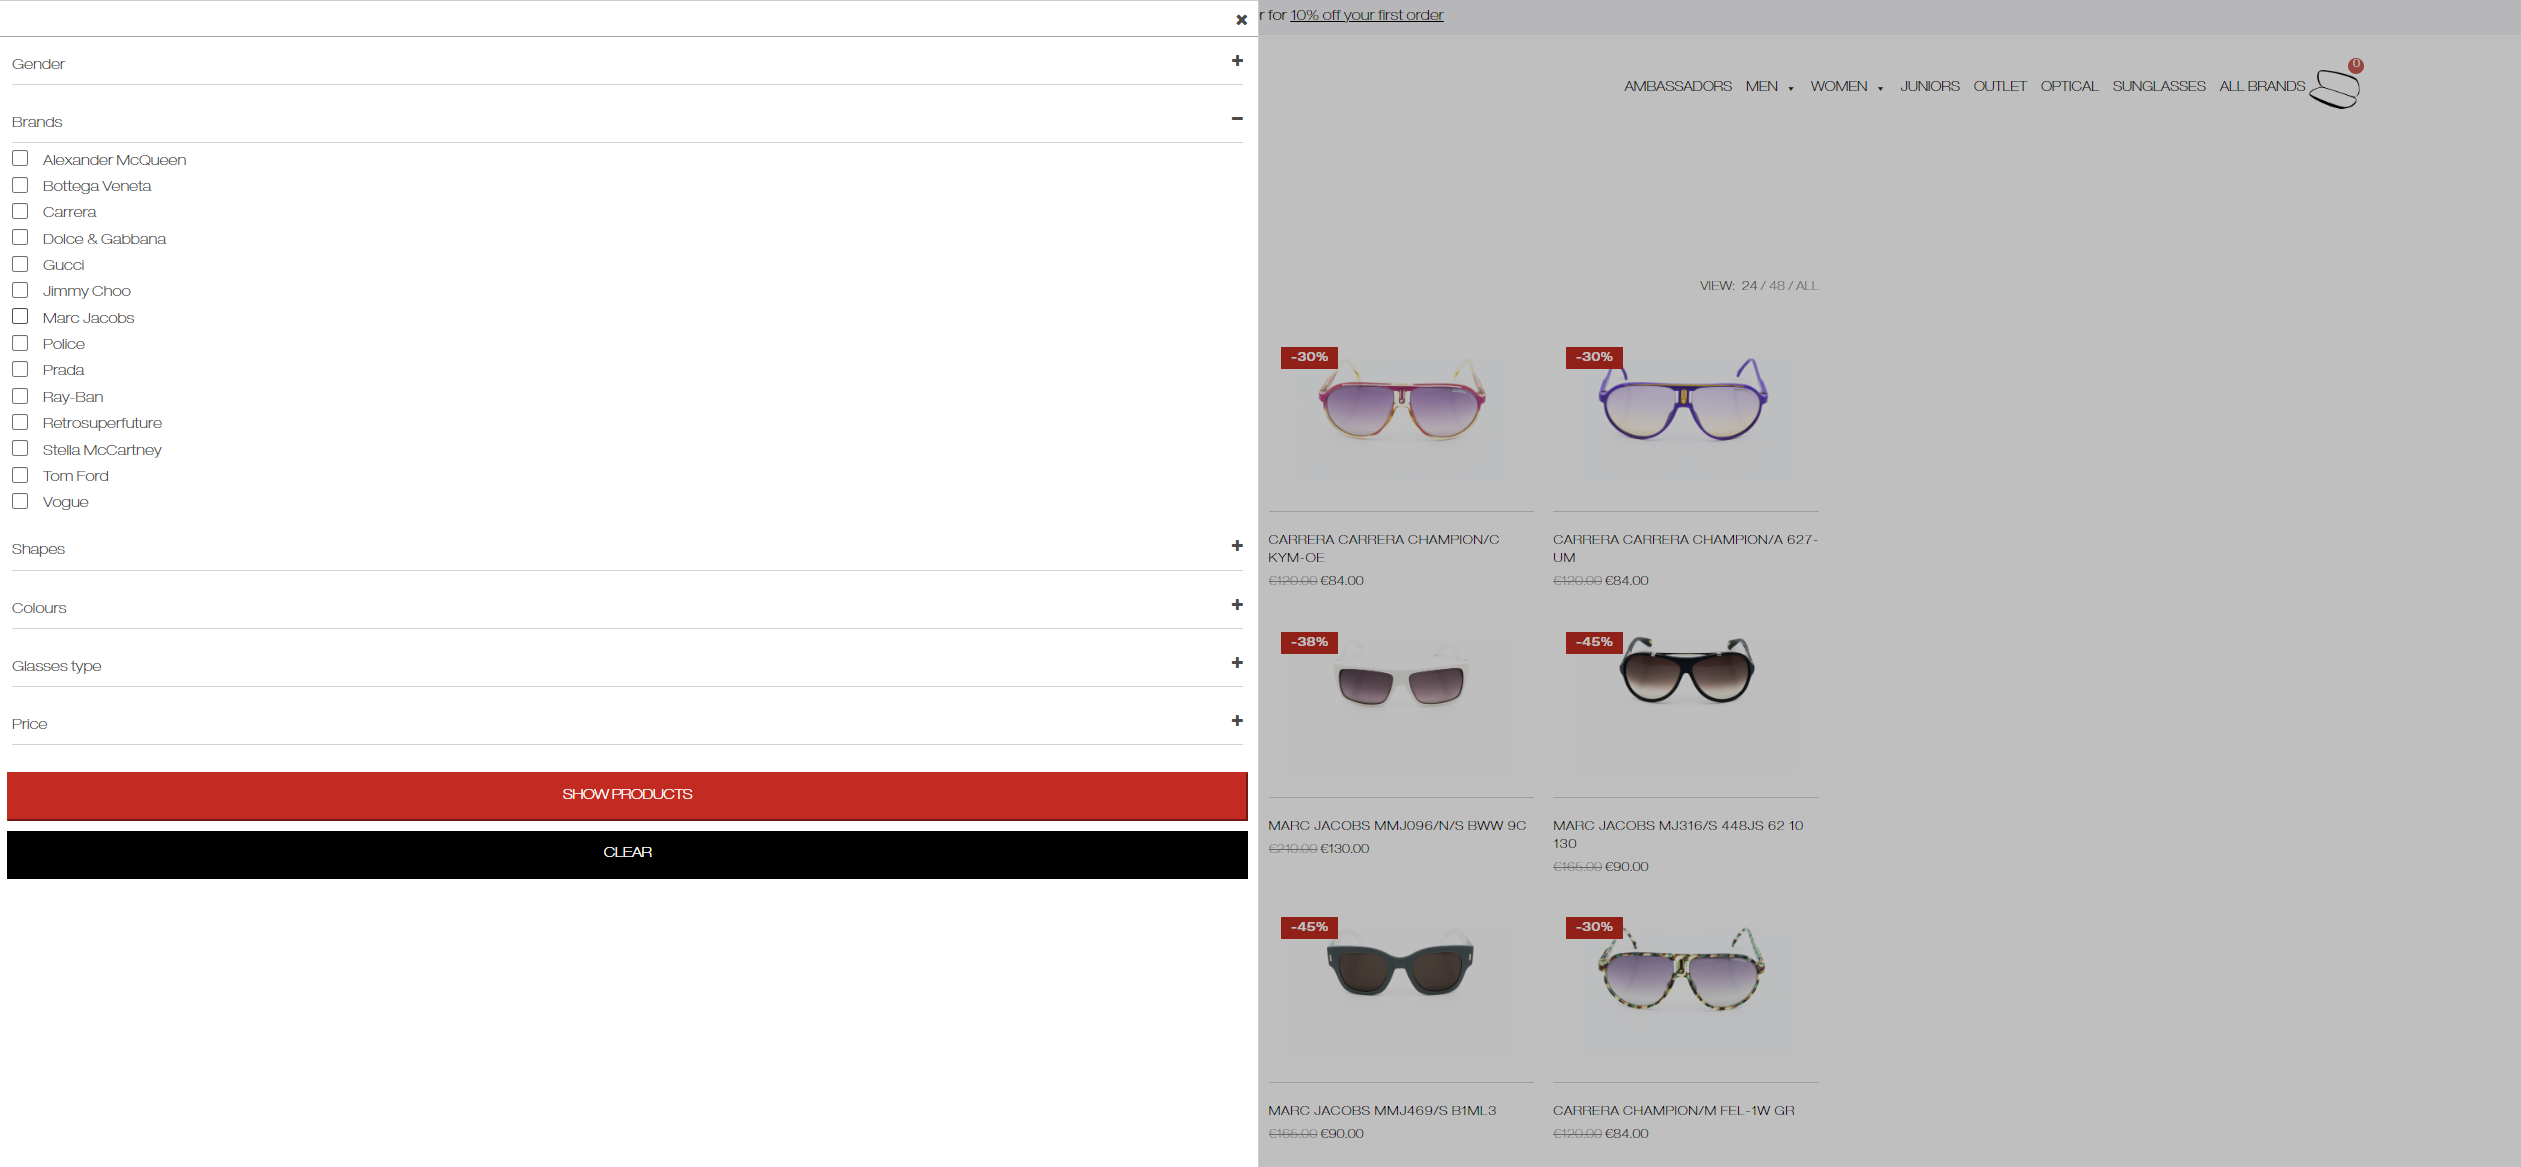Click the cart item count badge
This screenshot has width=2521, height=1167.
[2356, 65]
